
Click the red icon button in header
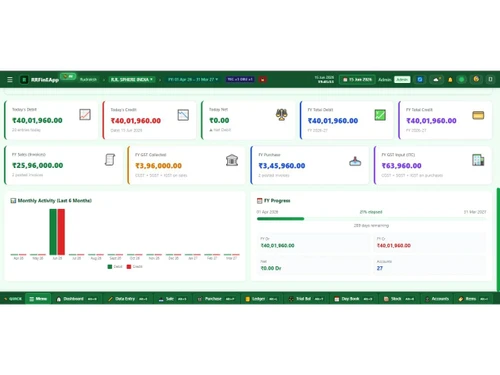(x=263, y=80)
